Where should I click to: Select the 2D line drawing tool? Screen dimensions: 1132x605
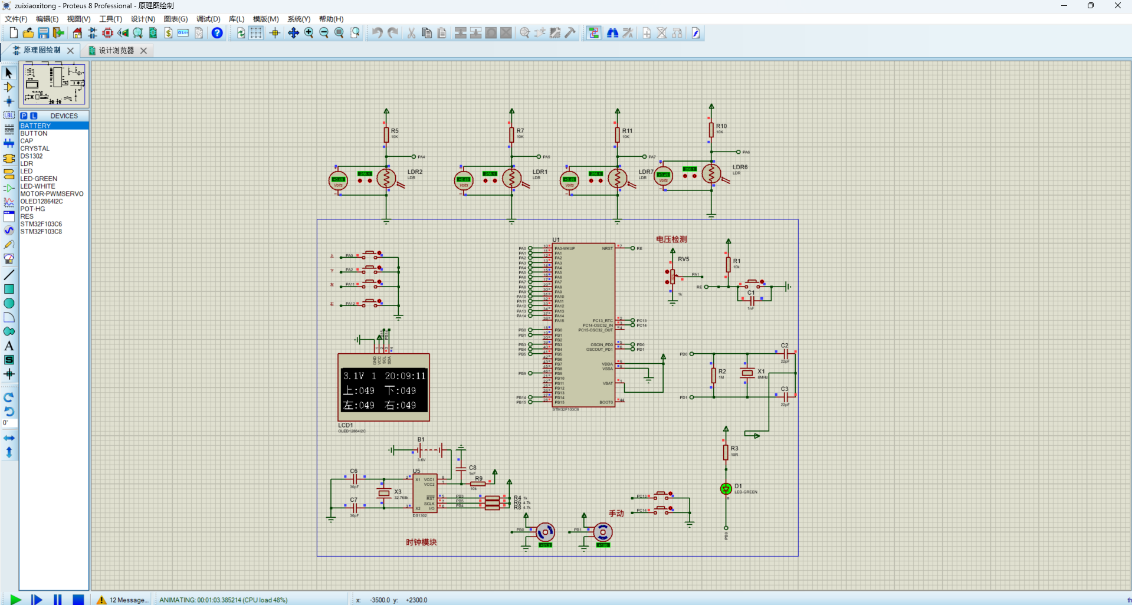point(9,274)
